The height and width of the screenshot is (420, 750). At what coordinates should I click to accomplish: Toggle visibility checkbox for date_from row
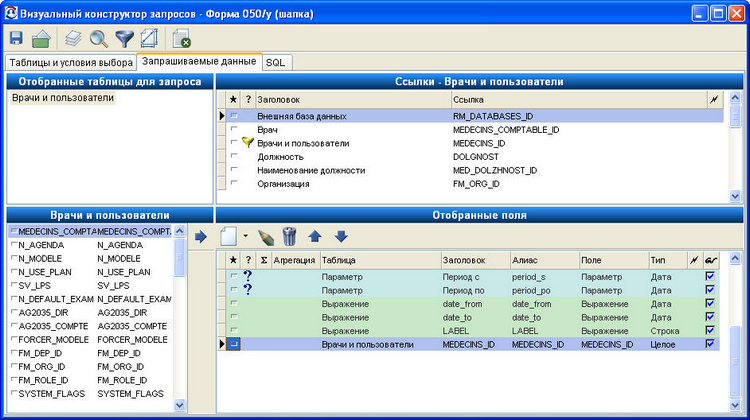(x=710, y=303)
